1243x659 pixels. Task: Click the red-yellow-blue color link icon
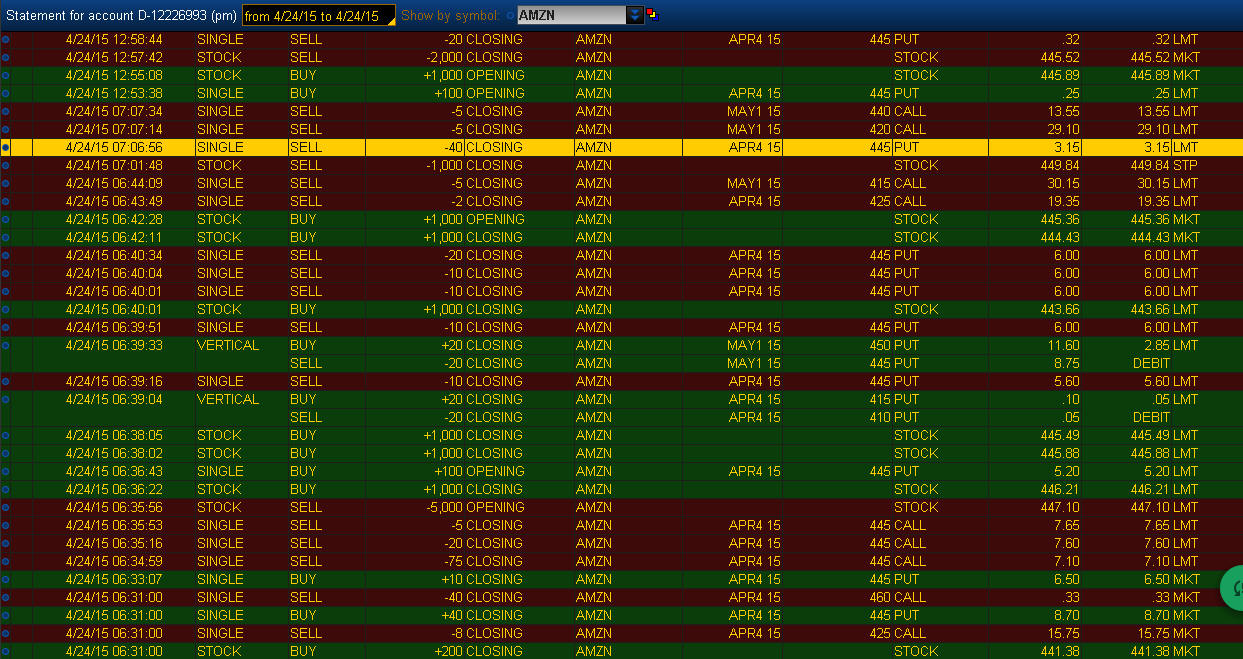[x=652, y=15]
